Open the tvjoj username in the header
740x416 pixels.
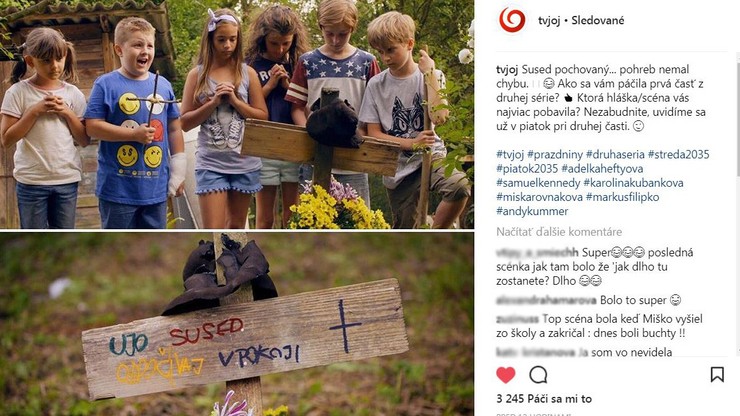pyautogui.click(x=549, y=20)
